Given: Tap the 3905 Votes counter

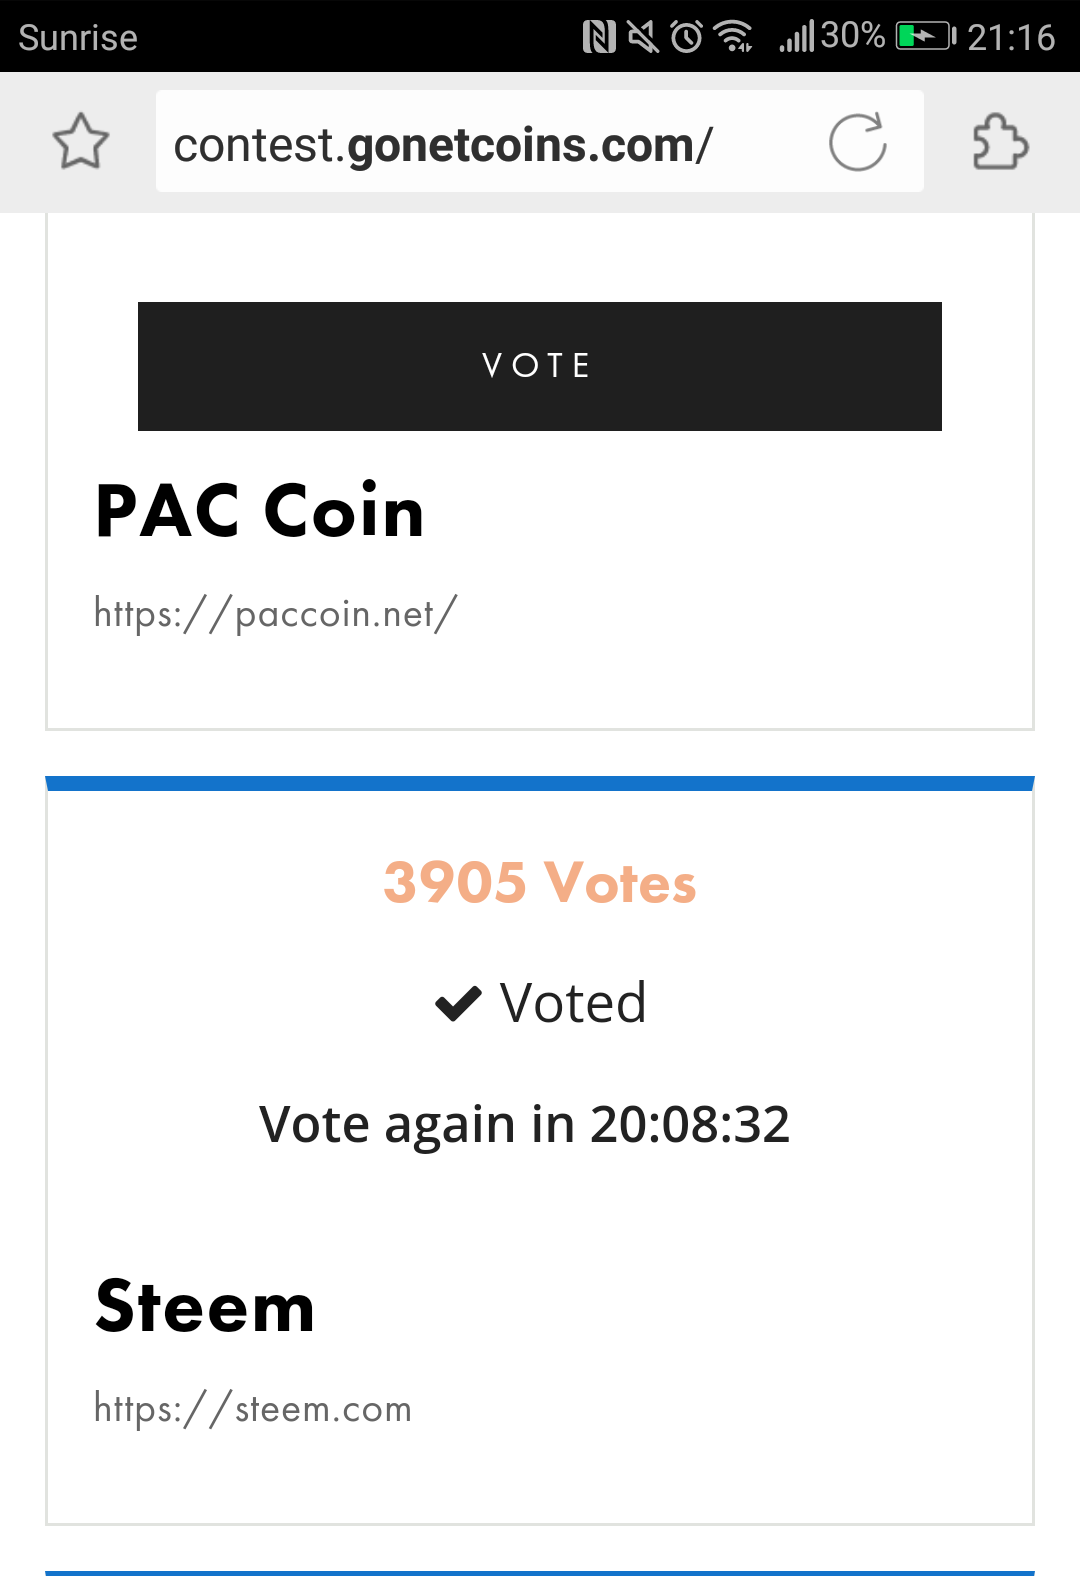Looking at the screenshot, I should [540, 883].
